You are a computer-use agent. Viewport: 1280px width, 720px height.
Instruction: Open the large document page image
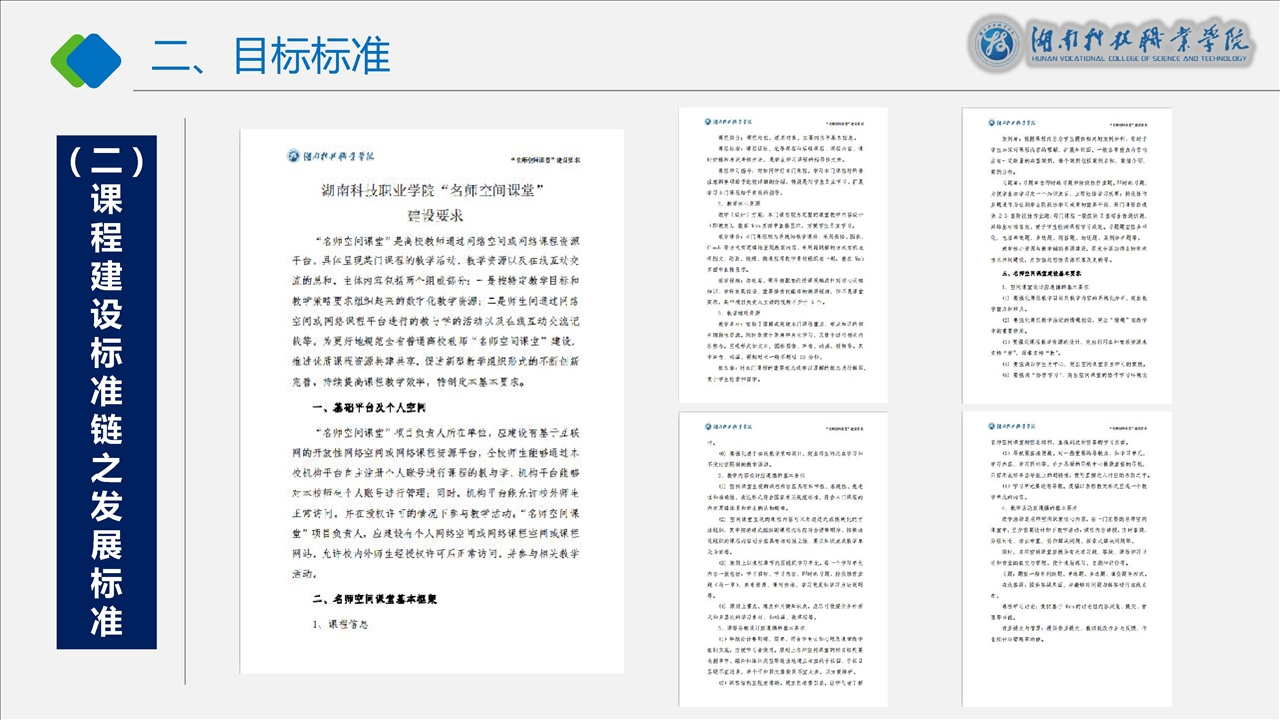coord(431,400)
